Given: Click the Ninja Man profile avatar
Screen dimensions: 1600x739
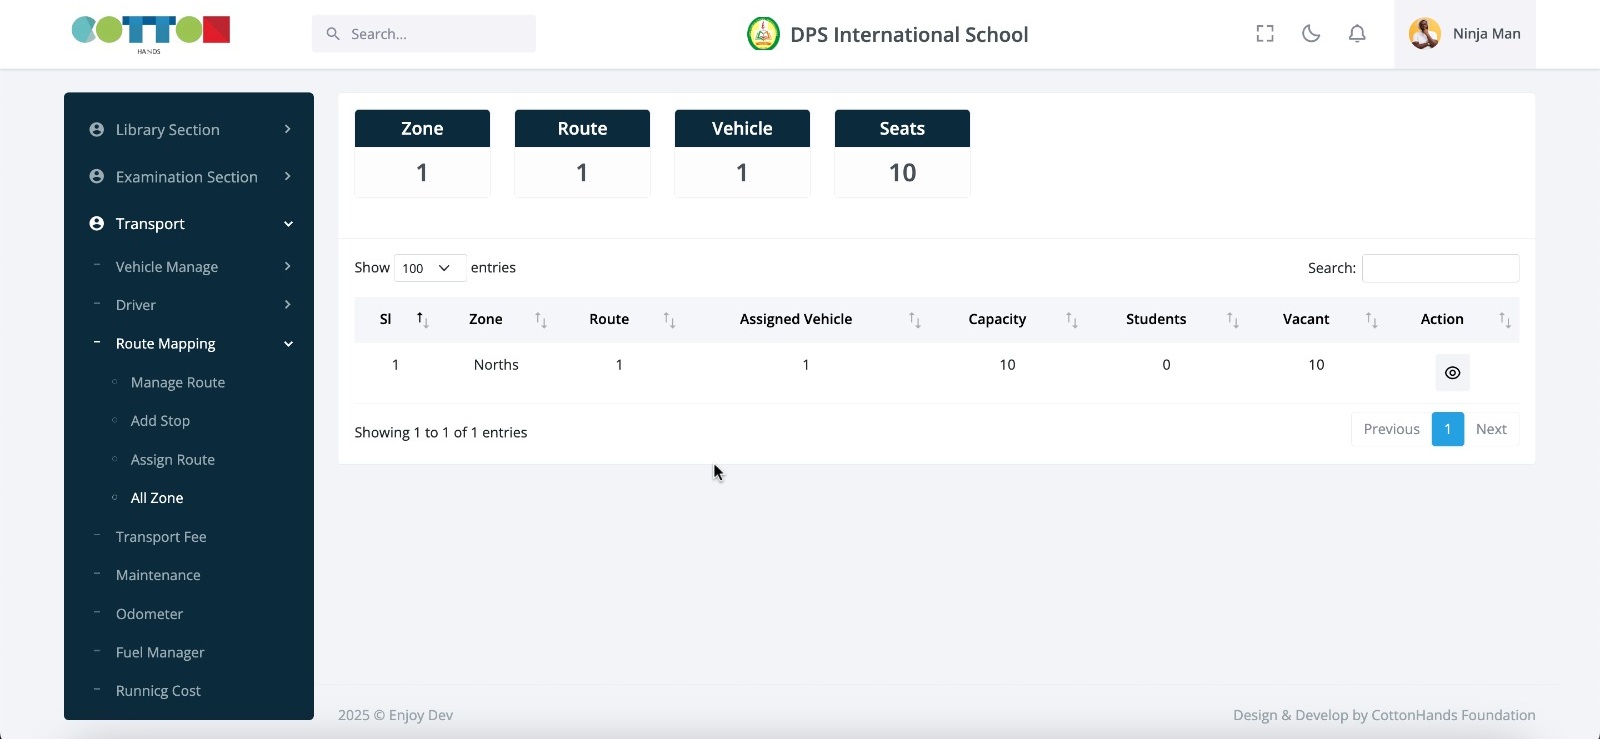Looking at the screenshot, I should [x=1424, y=34].
